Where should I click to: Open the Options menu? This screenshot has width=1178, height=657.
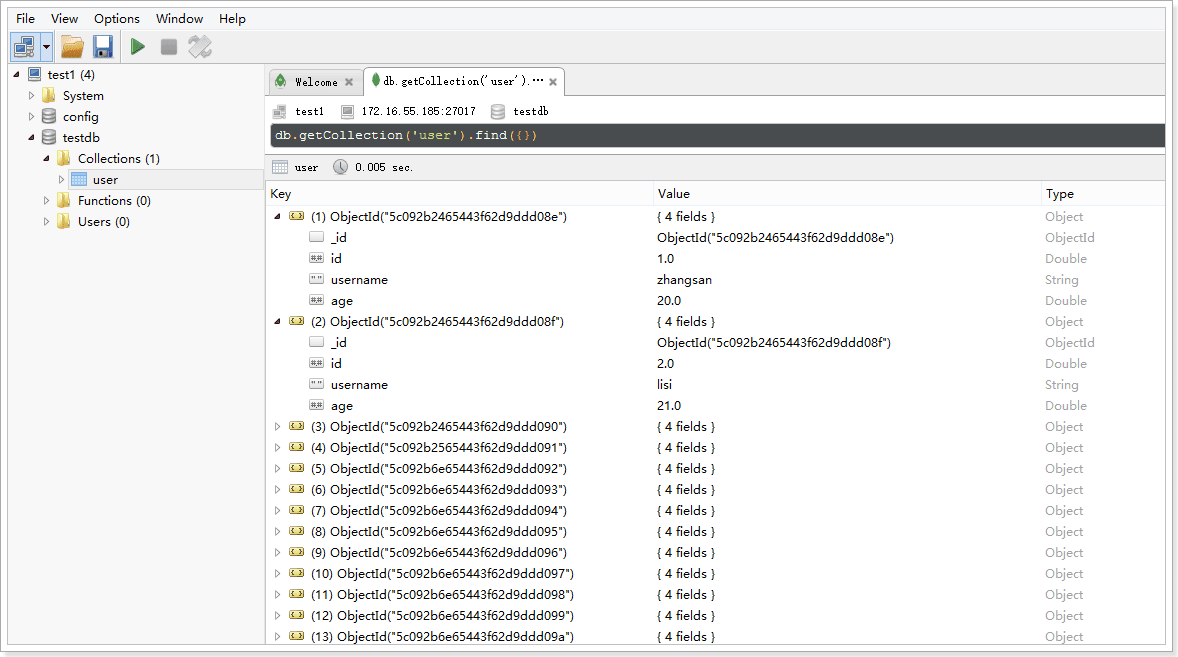[x=117, y=19]
